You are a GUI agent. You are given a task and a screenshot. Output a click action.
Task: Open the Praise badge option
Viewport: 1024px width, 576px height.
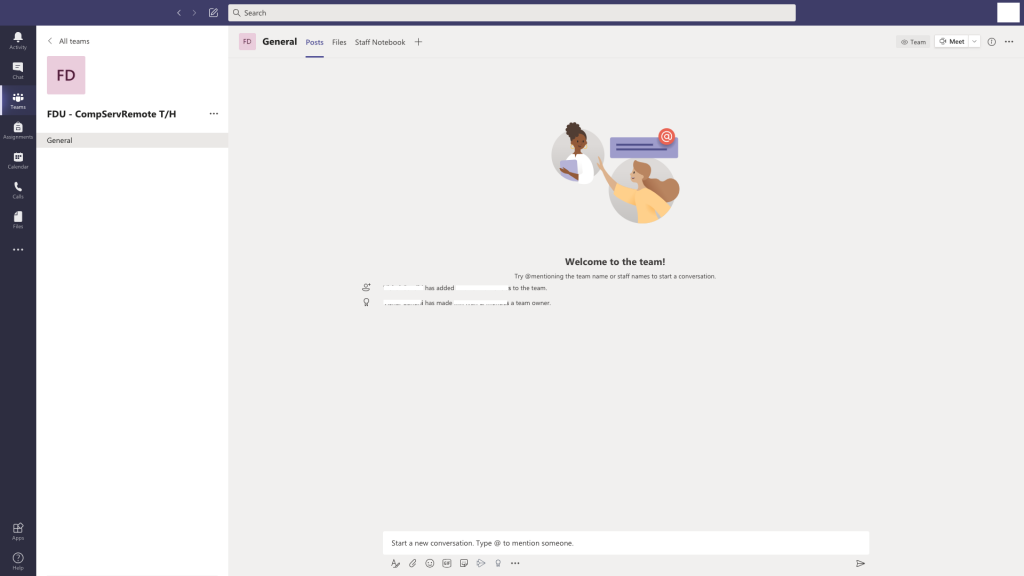tap(498, 563)
